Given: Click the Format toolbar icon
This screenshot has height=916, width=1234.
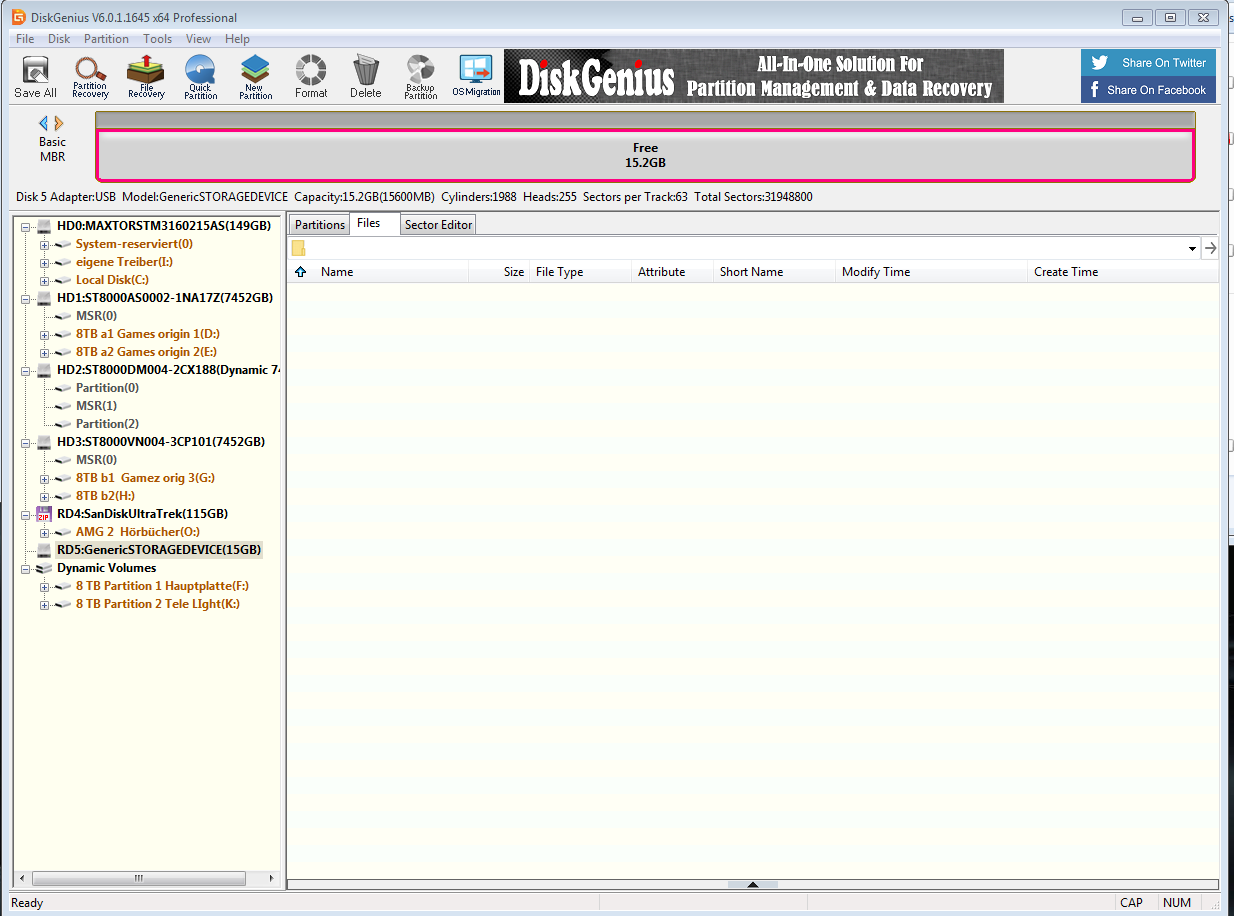Looking at the screenshot, I should 311,77.
